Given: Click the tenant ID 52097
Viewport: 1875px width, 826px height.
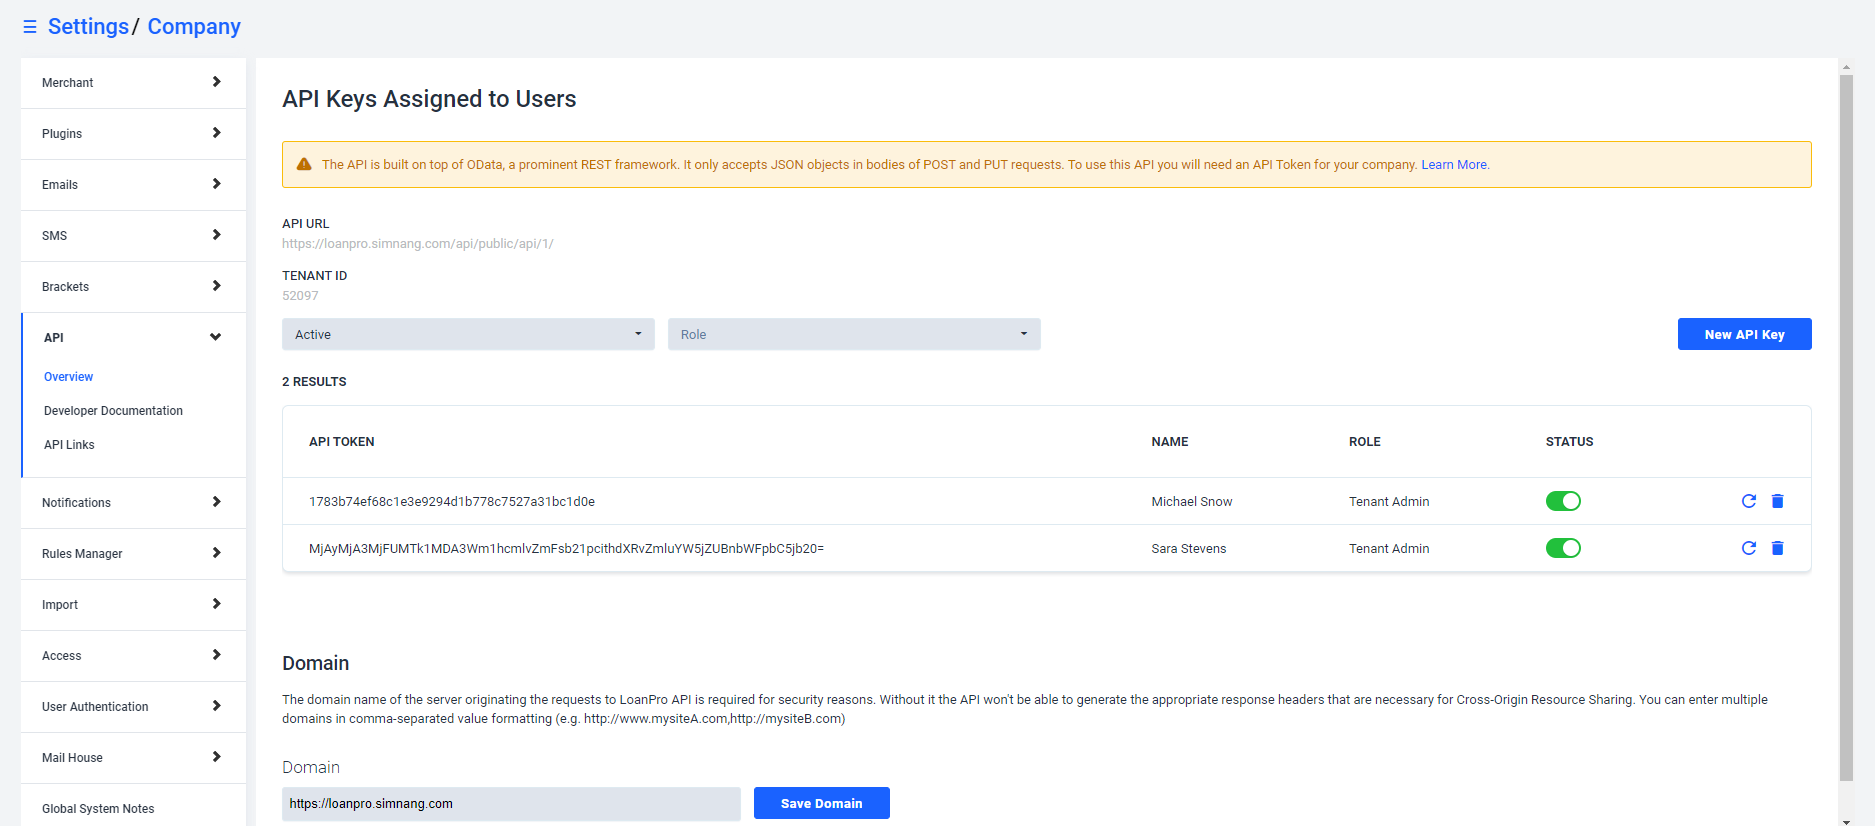Looking at the screenshot, I should [x=300, y=296].
